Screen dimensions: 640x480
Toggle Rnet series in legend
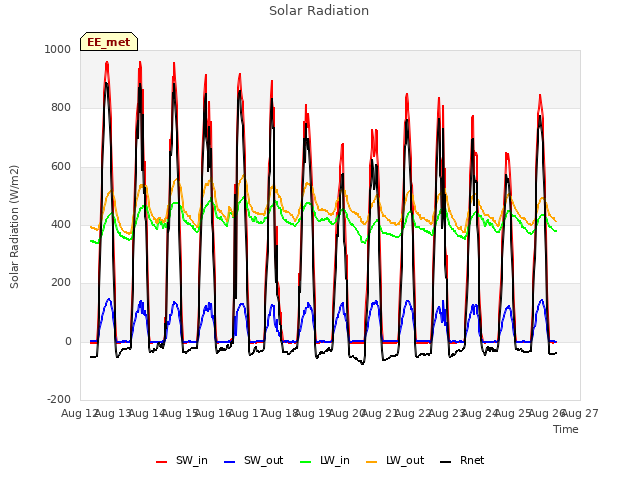point(462,460)
